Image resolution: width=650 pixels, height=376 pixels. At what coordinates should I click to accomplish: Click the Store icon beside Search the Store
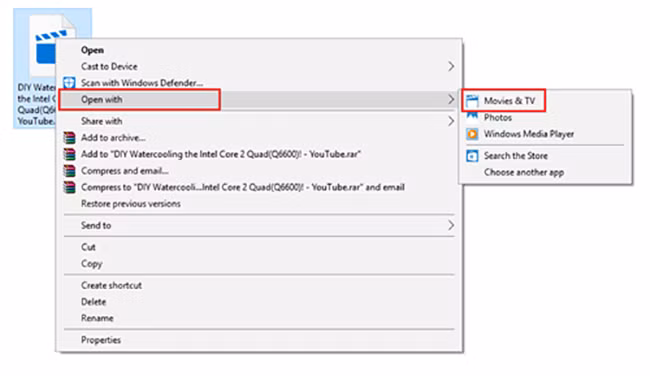472,155
